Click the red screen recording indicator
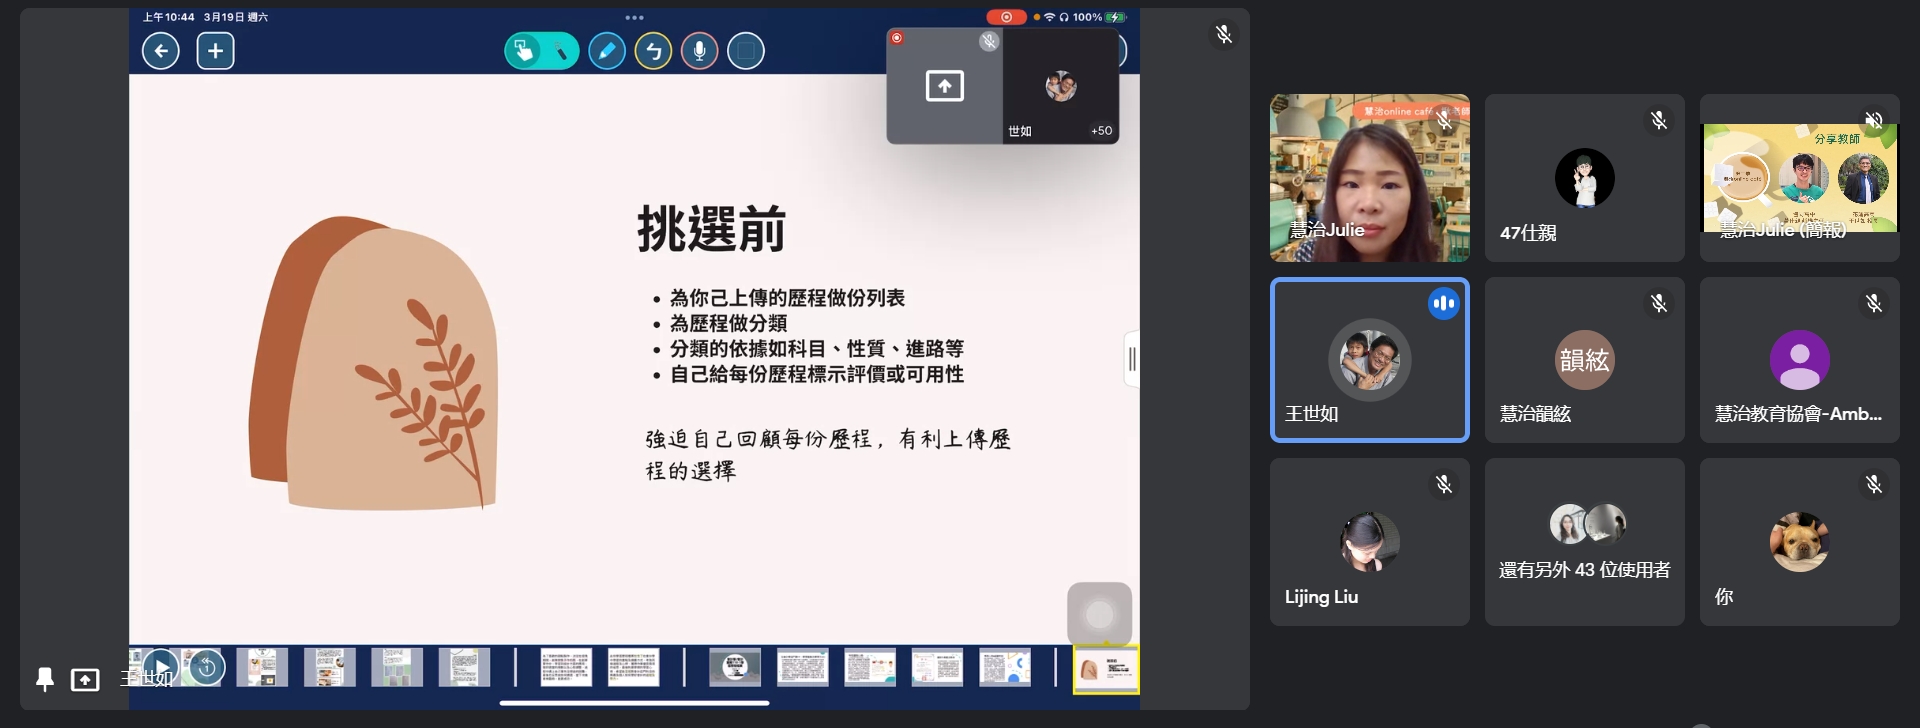 [x=1005, y=17]
